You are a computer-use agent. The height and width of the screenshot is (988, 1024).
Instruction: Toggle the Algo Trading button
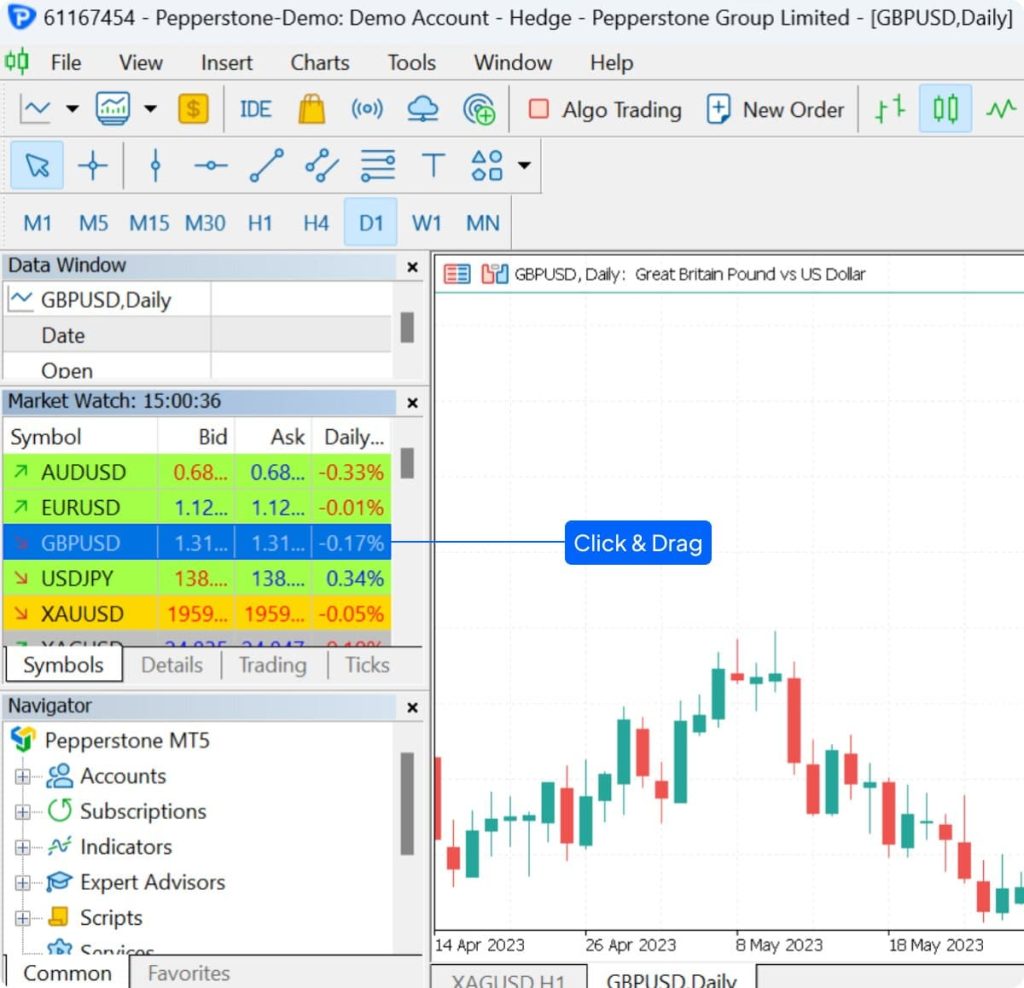[x=605, y=109]
